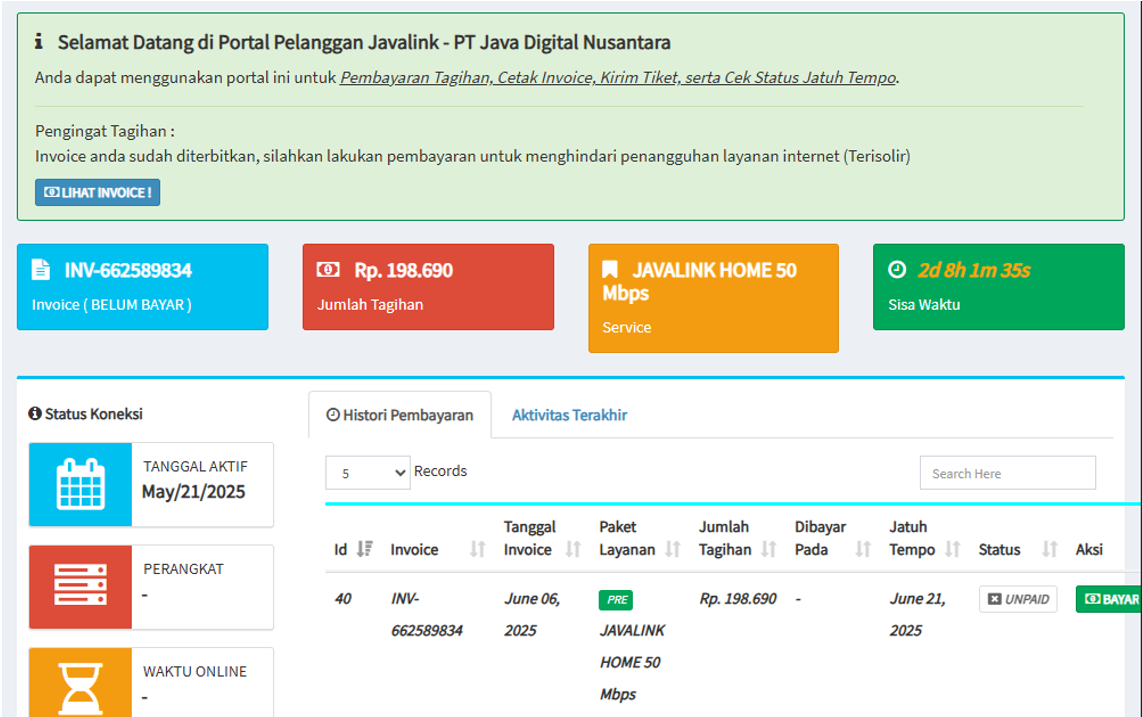Viewport: 1142px width, 717px height.
Task: Click the clock icon on Sisa Waktu card
Action: [897, 270]
